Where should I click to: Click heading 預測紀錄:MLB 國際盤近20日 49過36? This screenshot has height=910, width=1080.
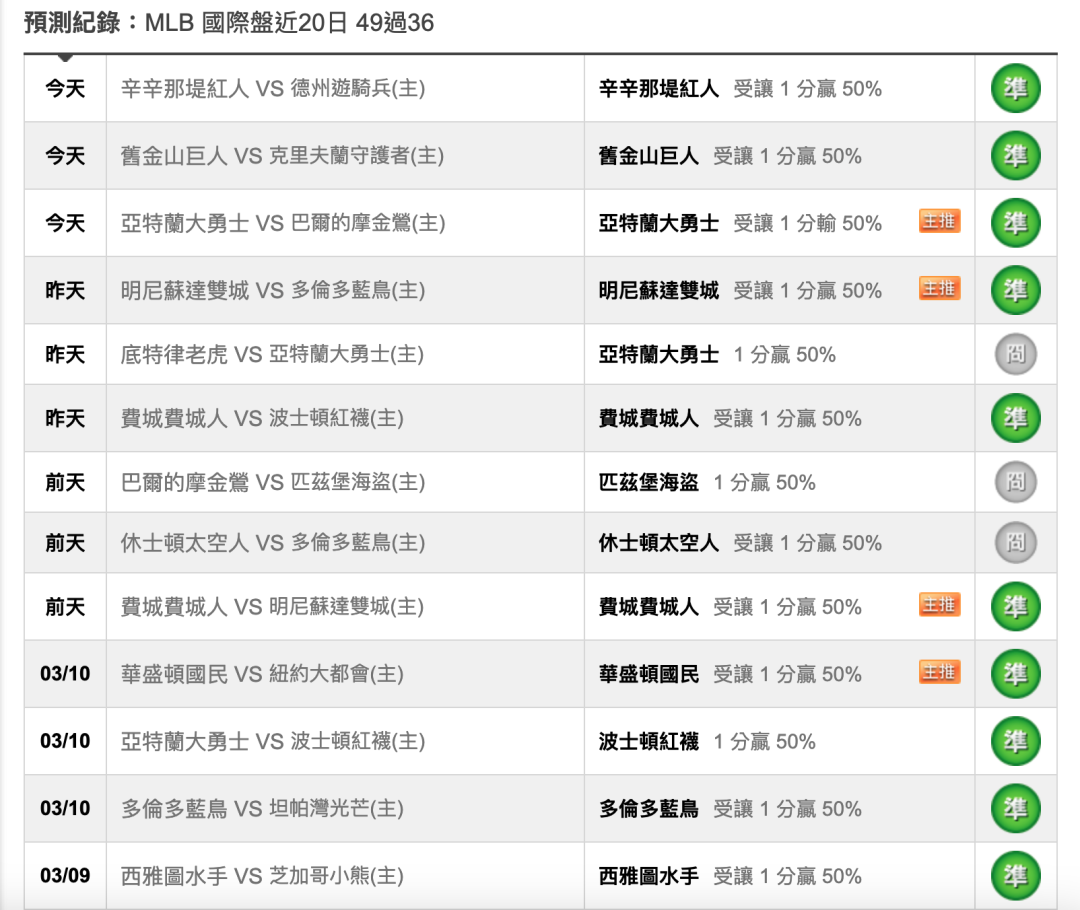point(229,23)
